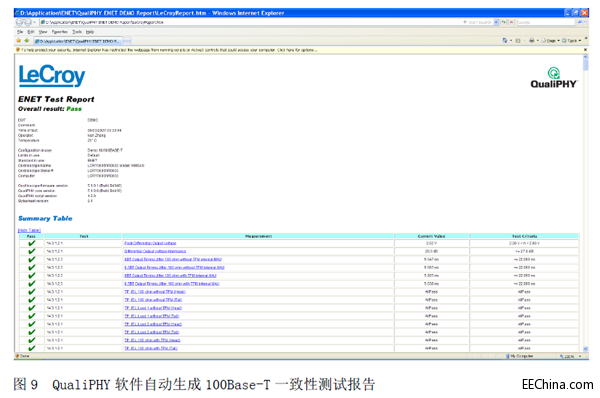The height and width of the screenshot is (398, 600).
Task: Click the LeCroy logo
Action: pos(52,75)
